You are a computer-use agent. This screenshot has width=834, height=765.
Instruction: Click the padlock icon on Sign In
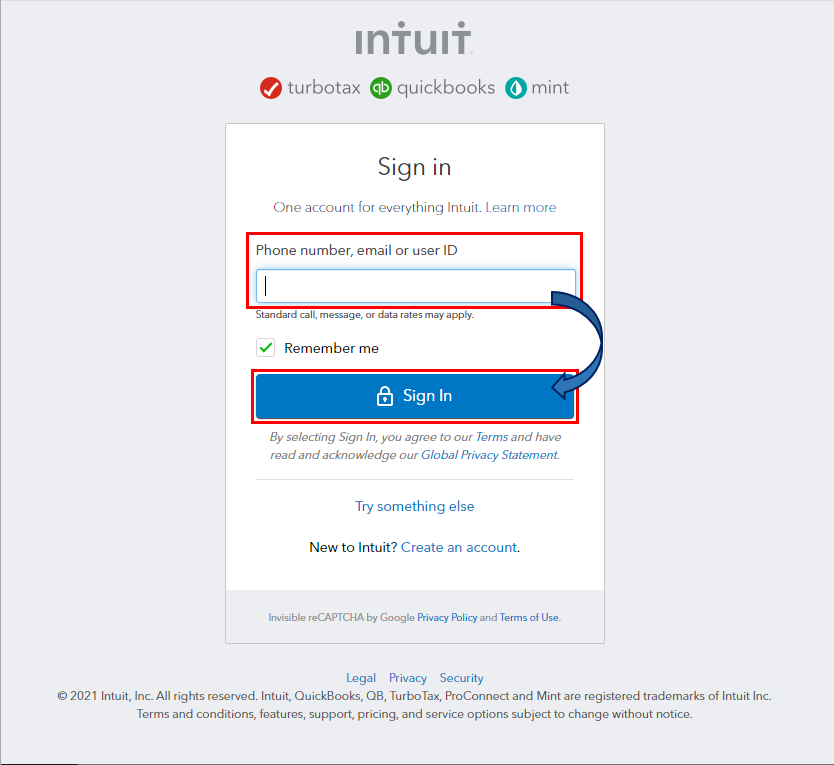click(385, 397)
